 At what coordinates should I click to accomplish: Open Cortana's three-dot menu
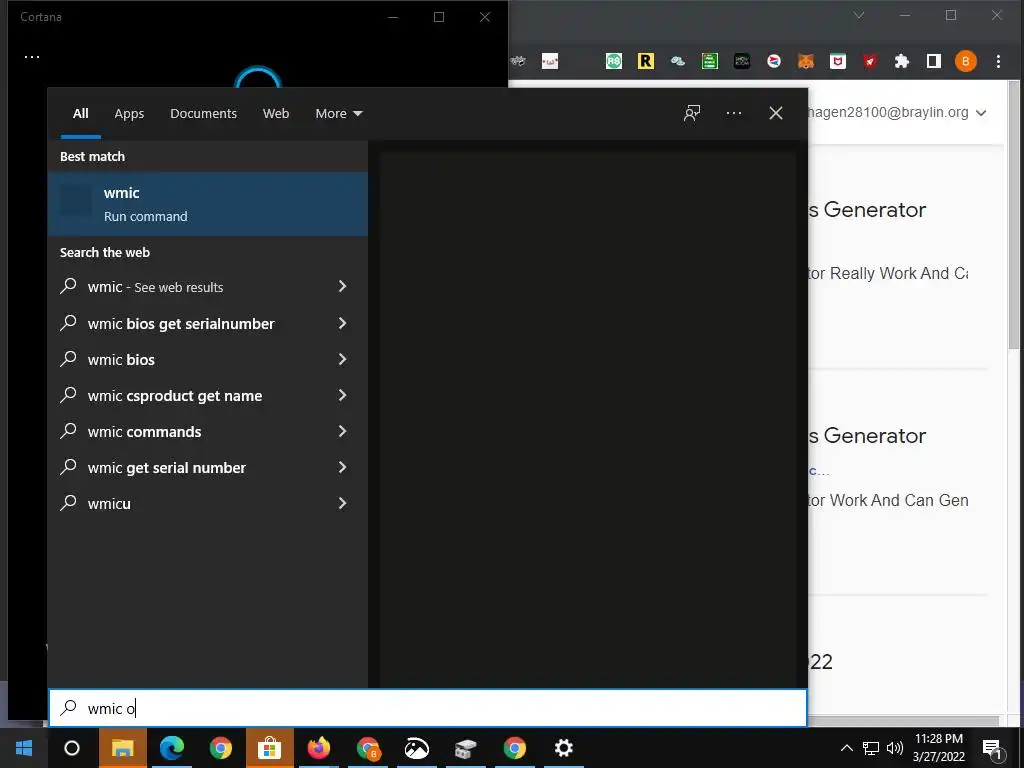(32, 57)
